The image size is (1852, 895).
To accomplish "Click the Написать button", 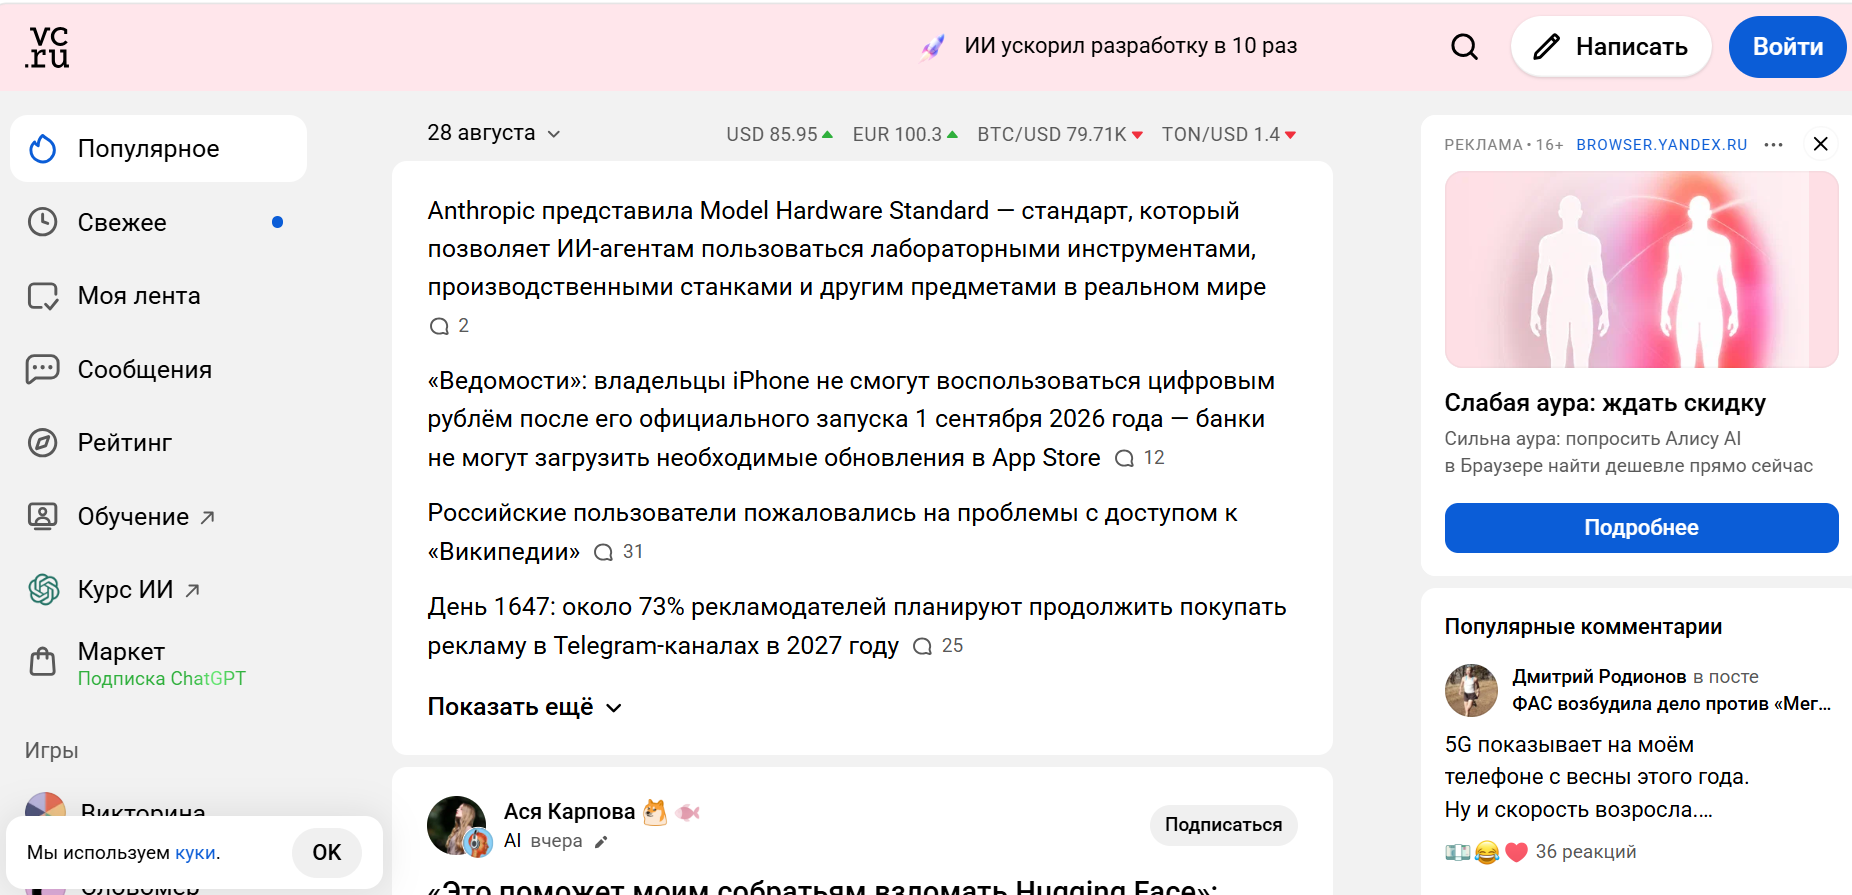I will click(x=1611, y=47).
